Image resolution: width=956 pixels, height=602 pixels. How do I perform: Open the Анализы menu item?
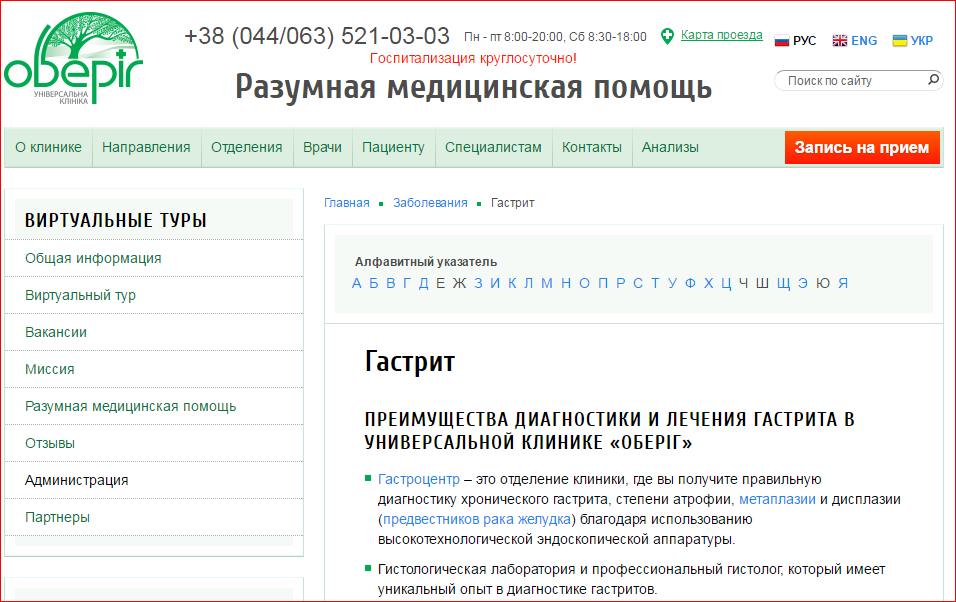point(670,148)
